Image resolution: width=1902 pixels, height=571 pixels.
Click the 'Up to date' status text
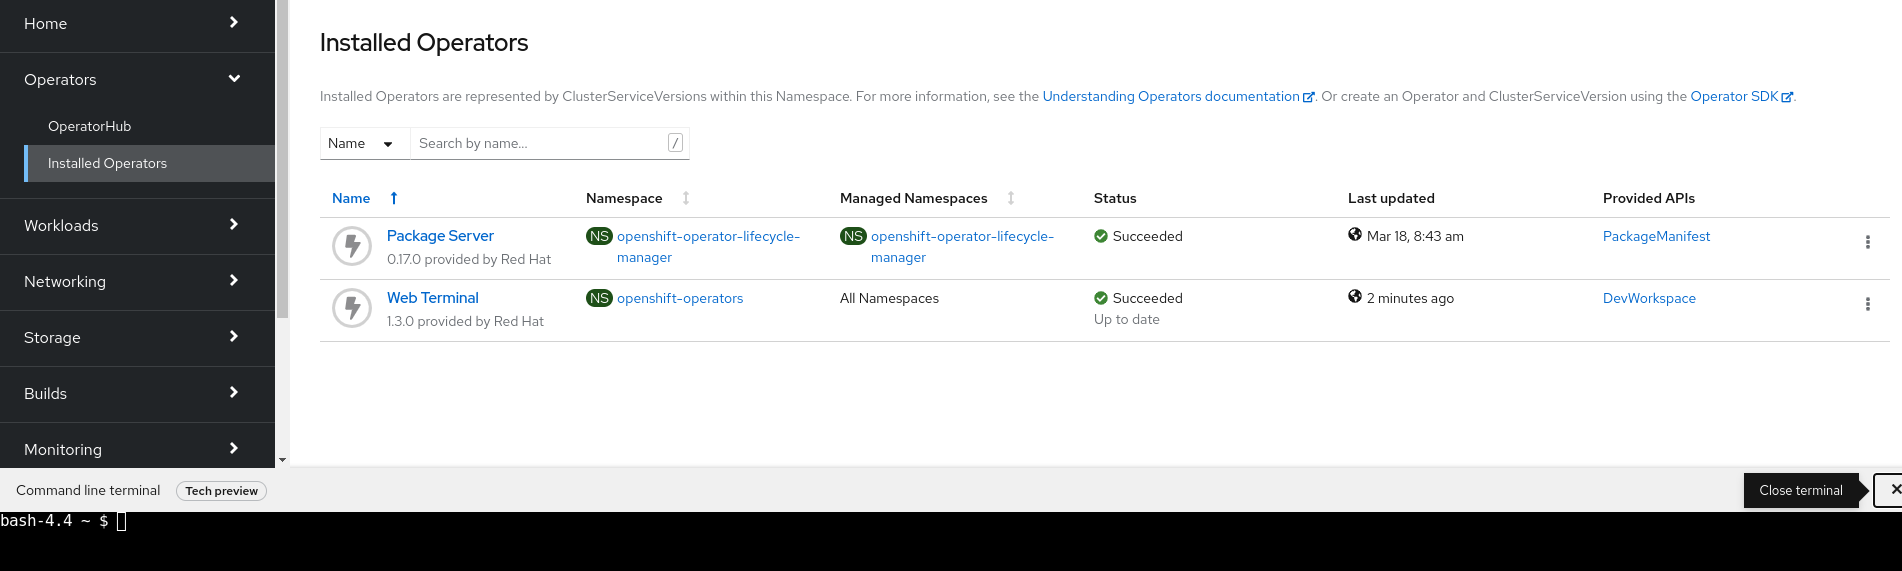(x=1127, y=319)
